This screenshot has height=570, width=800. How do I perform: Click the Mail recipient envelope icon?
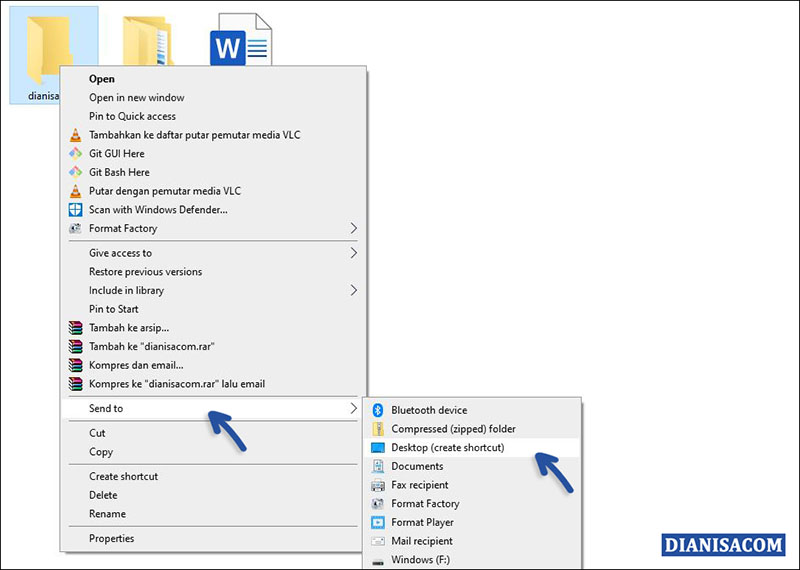tap(378, 541)
